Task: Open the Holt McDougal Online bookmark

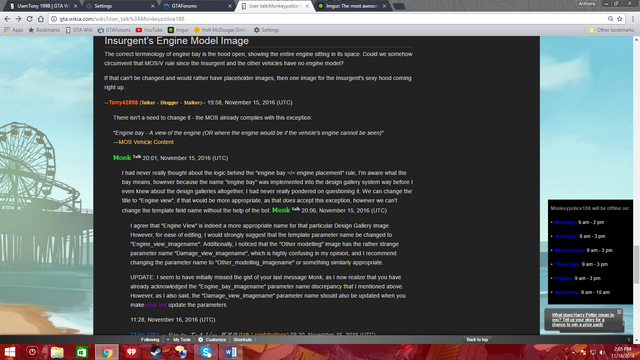Action: tap(221, 30)
